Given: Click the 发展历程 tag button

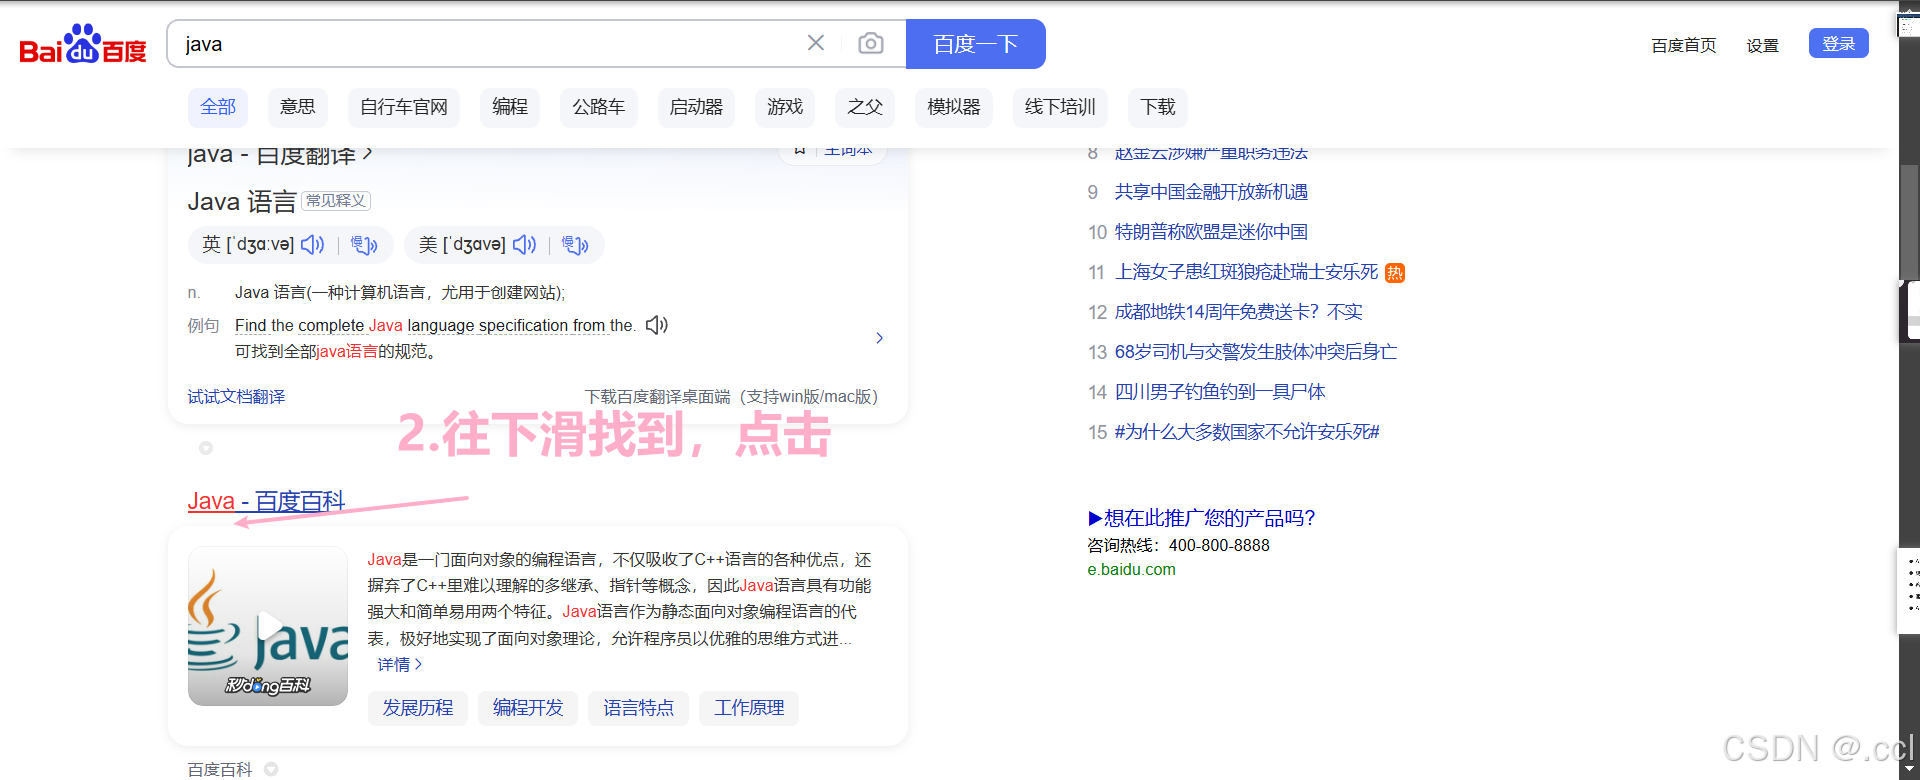Looking at the screenshot, I should [418, 708].
